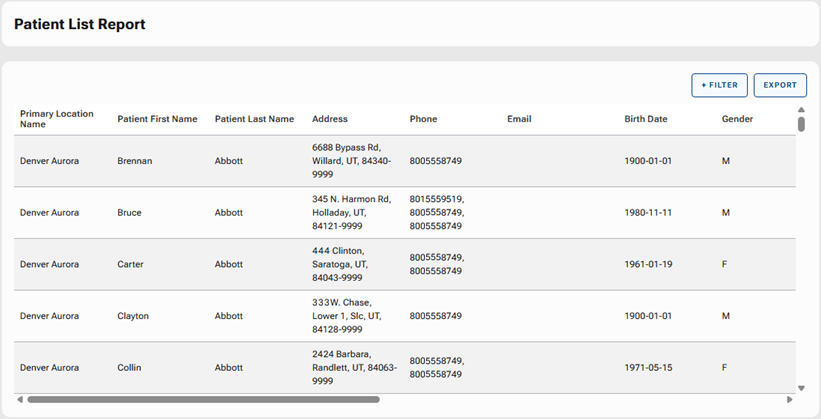Sort by Primary Location Name column header
821x419 pixels.
click(57, 119)
